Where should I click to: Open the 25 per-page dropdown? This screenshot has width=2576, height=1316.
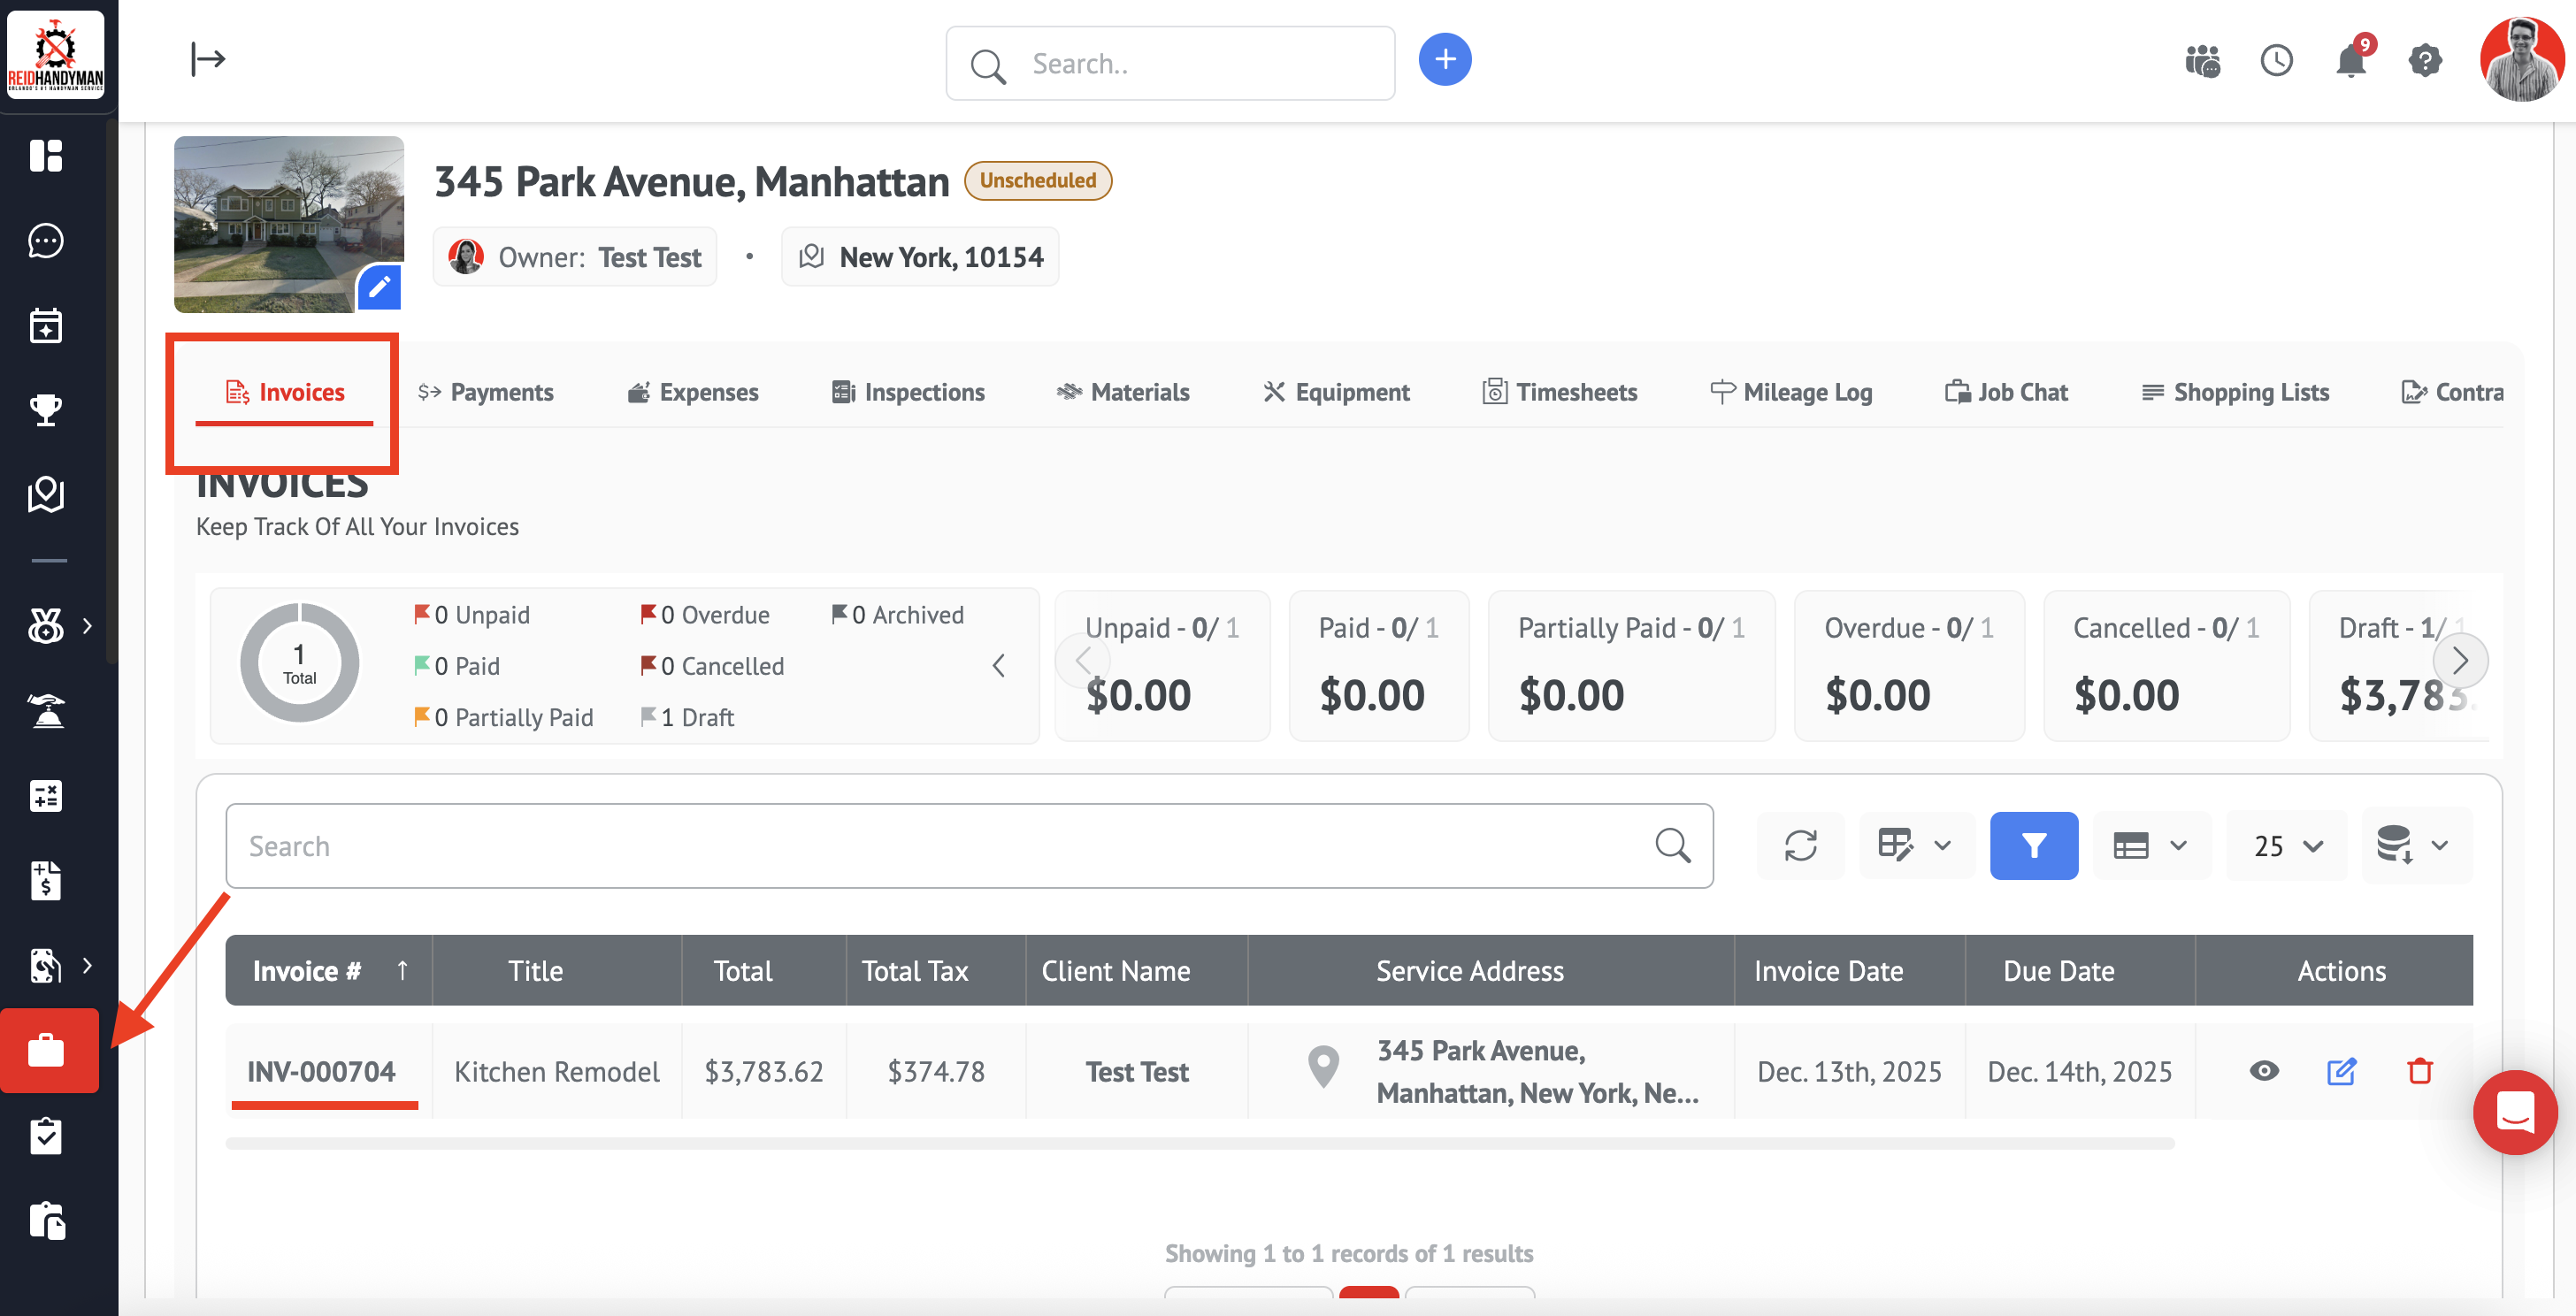(x=2286, y=846)
